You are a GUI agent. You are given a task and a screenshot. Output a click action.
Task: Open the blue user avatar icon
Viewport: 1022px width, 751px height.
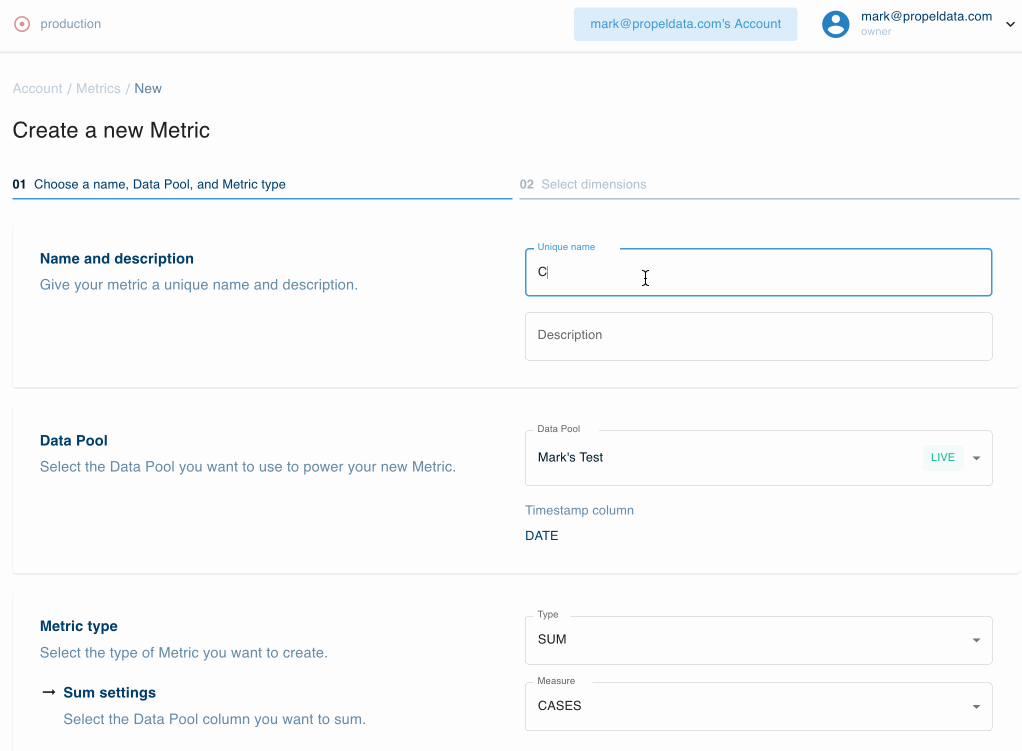[x=835, y=24]
